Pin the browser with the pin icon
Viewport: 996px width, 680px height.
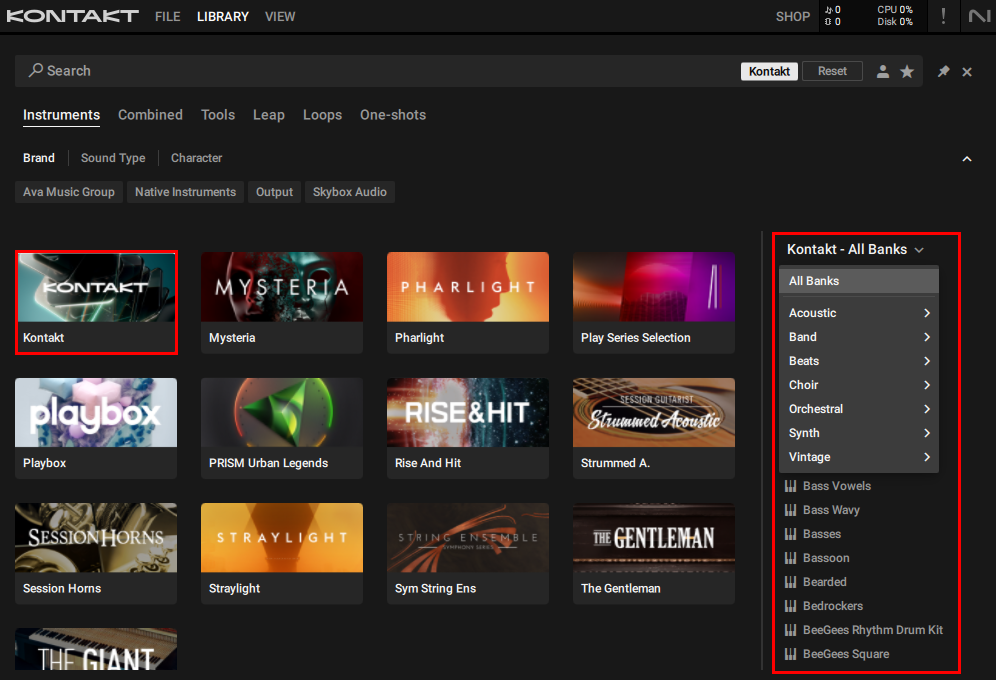click(x=943, y=71)
